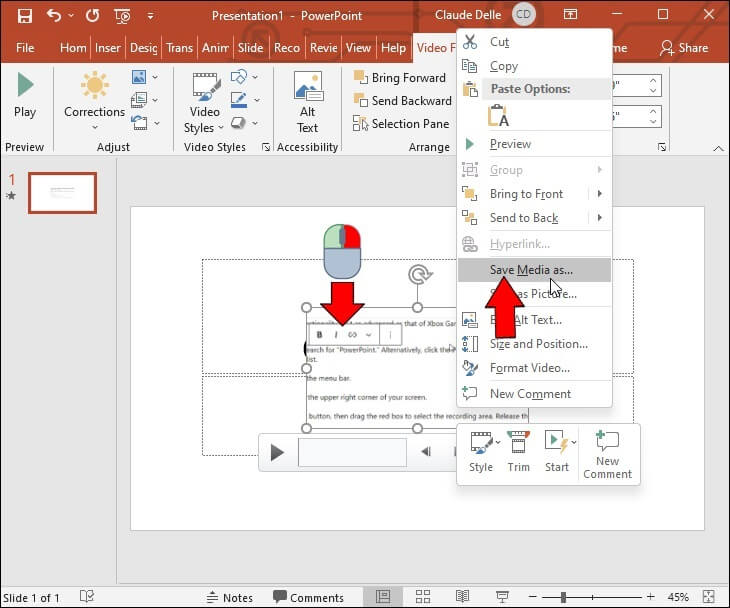Viewport: 730px width, 608px height.
Task: Click the Cut option in context menu
Action: (499, 42)
